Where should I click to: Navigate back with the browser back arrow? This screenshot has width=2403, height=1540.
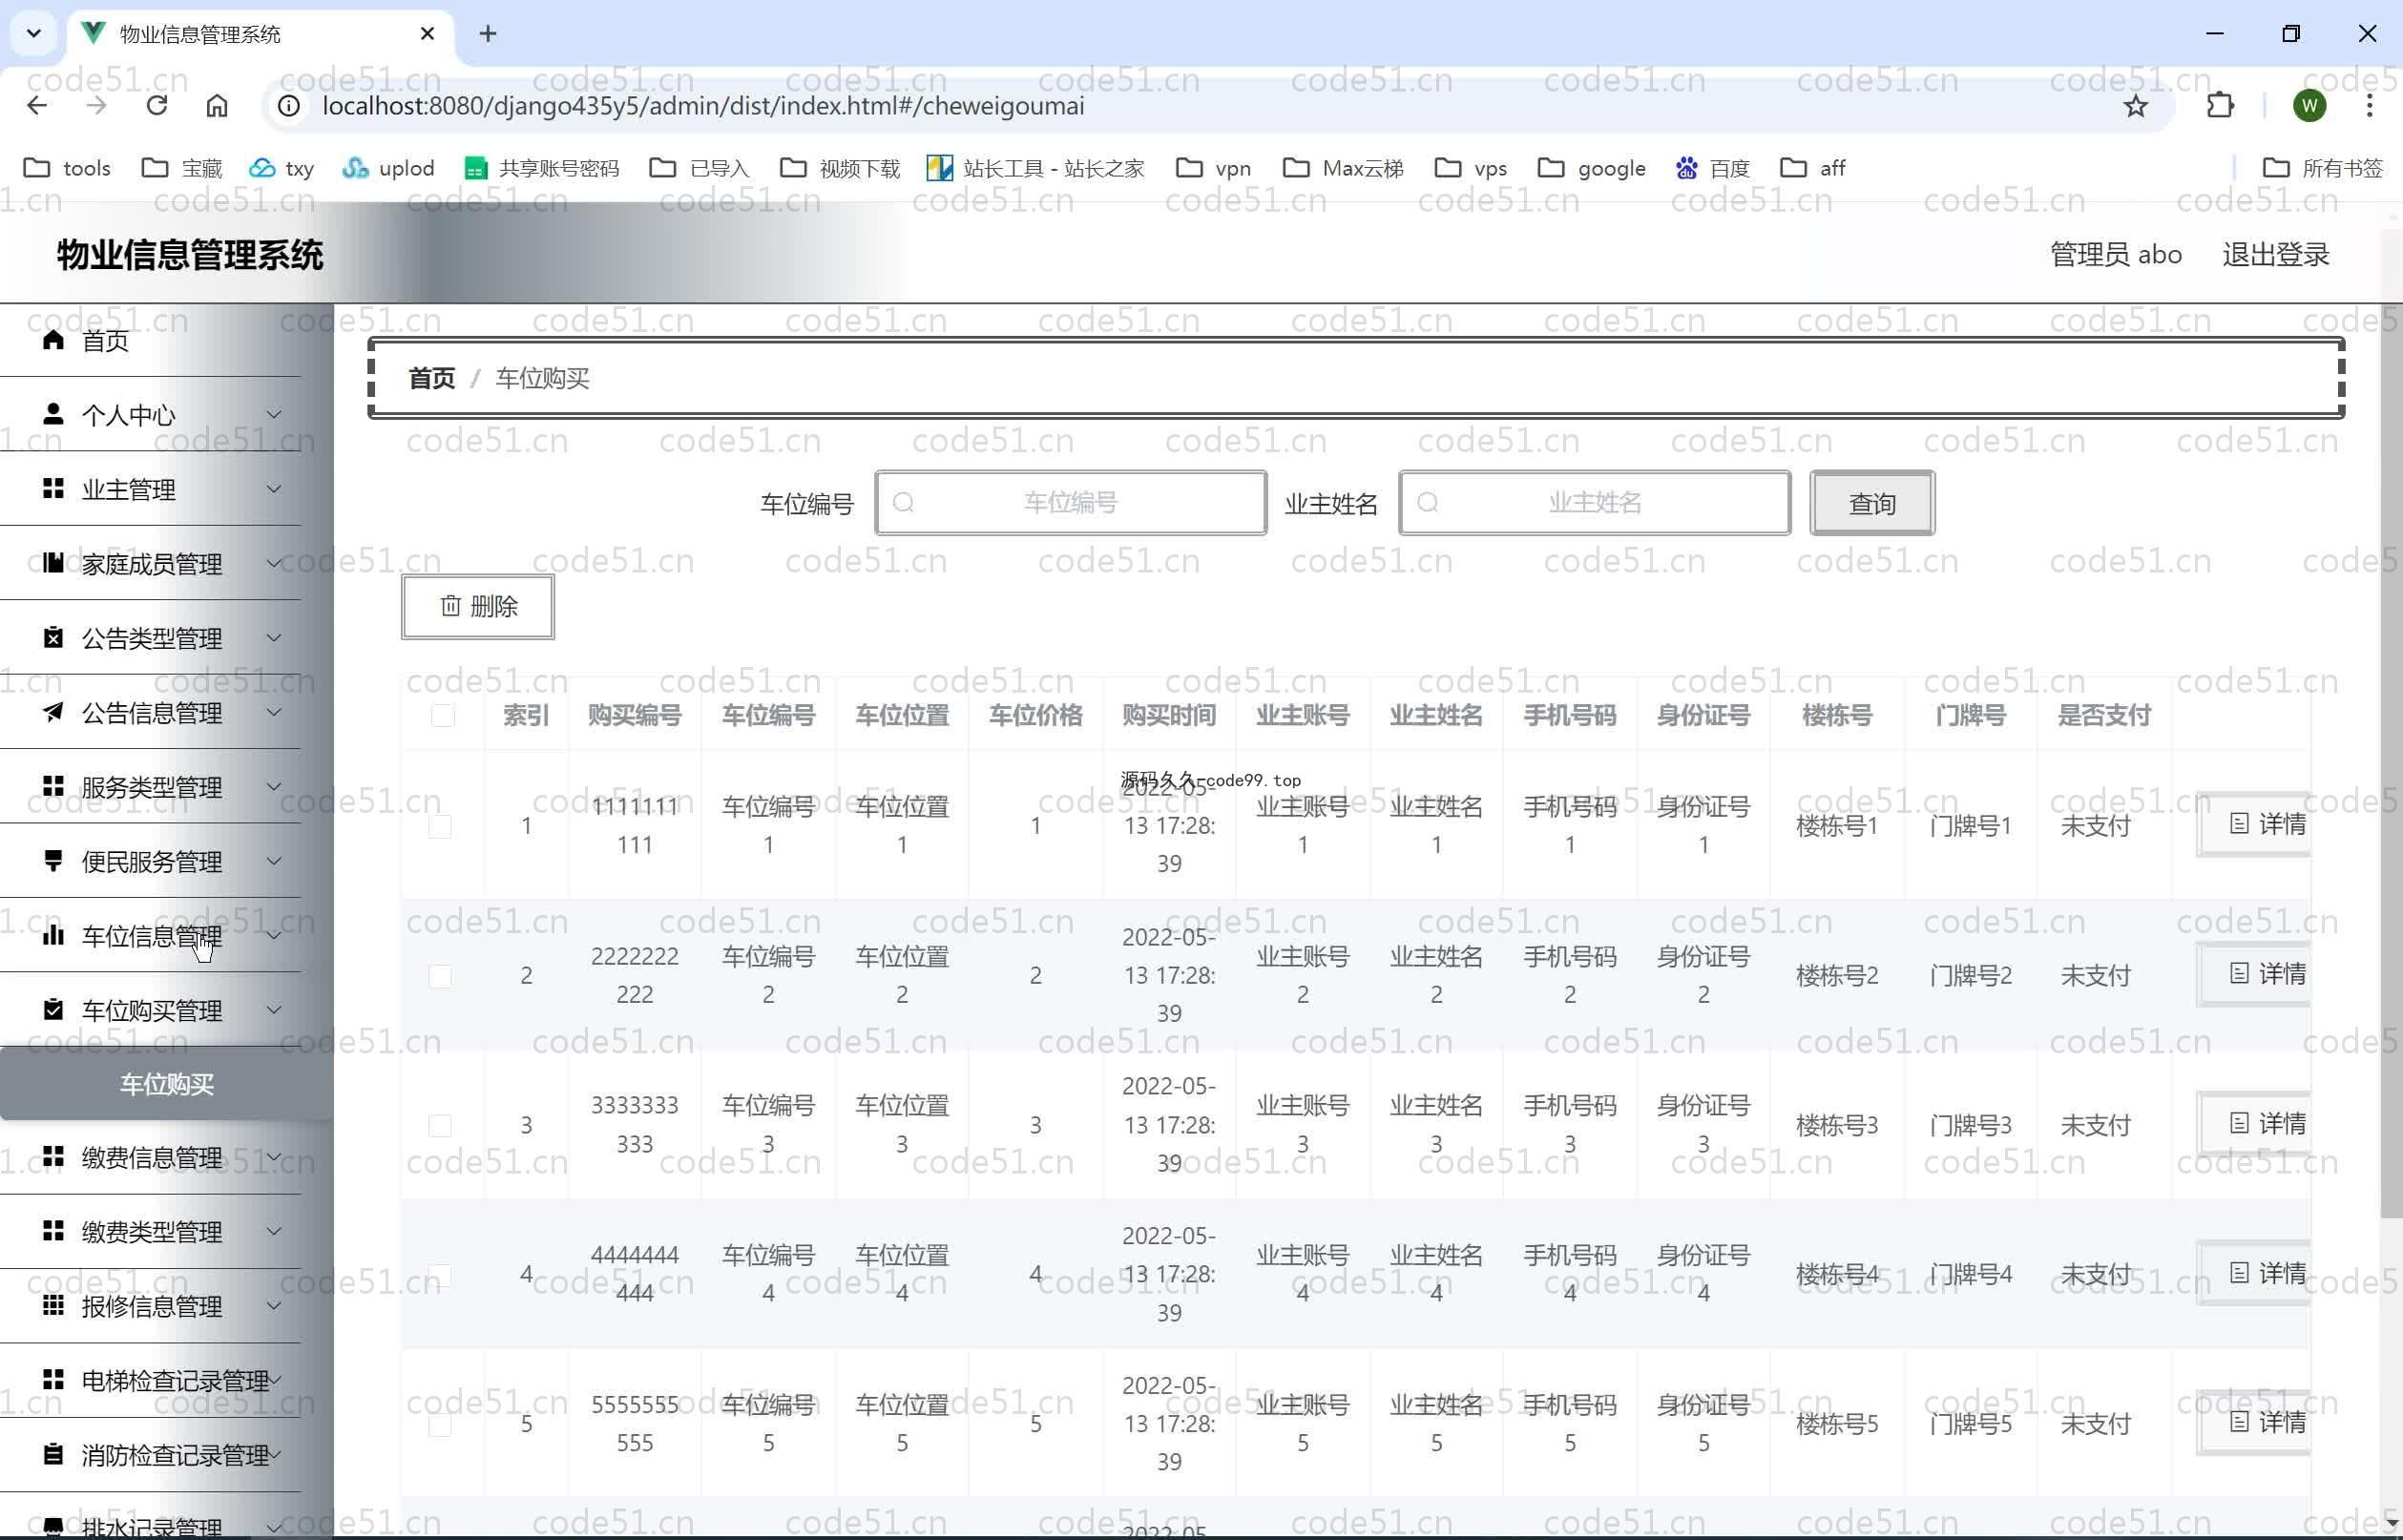[37, 106]
